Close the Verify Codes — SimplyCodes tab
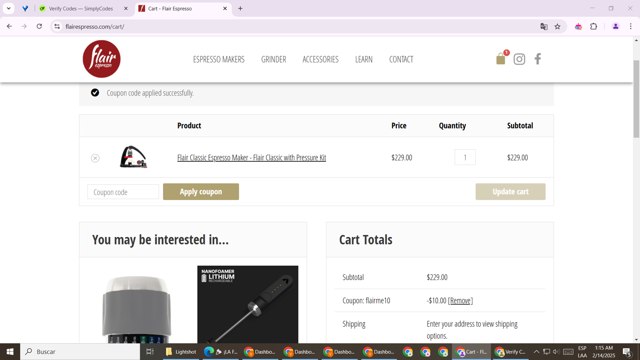Image resolution: width=640 pixels, height=360 pixels. click(x=126, y=8)
